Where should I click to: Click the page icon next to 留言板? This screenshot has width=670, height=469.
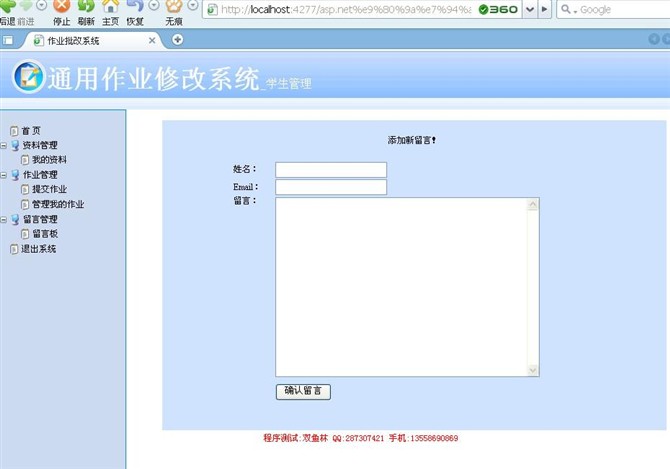pyautogui.click(x=25, y=234)
